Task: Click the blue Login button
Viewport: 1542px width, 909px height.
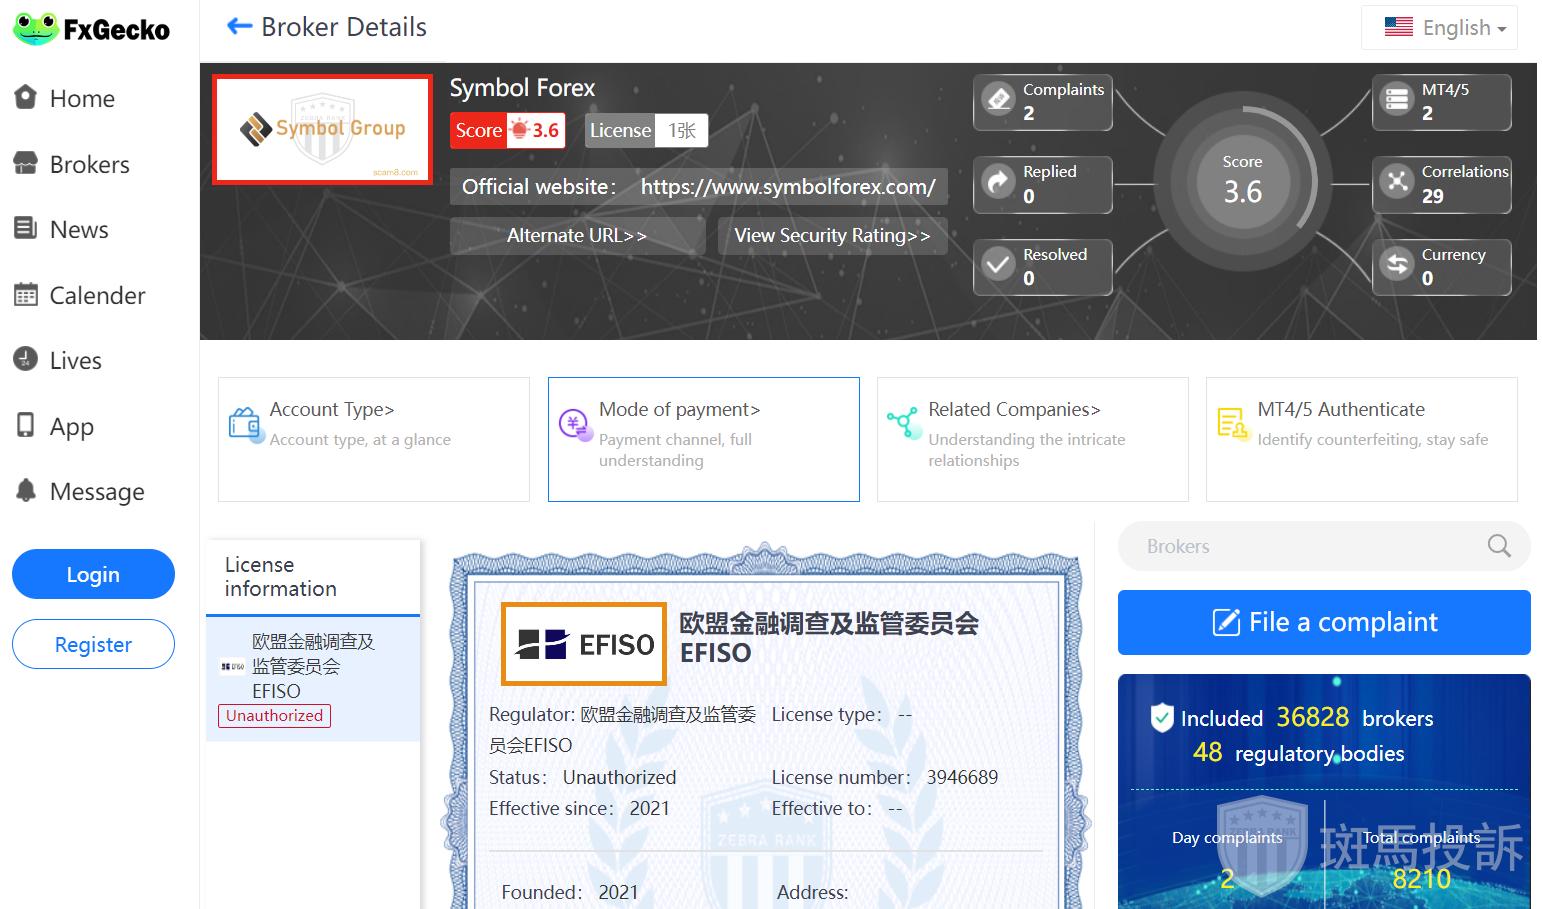Action: (93, 574)
